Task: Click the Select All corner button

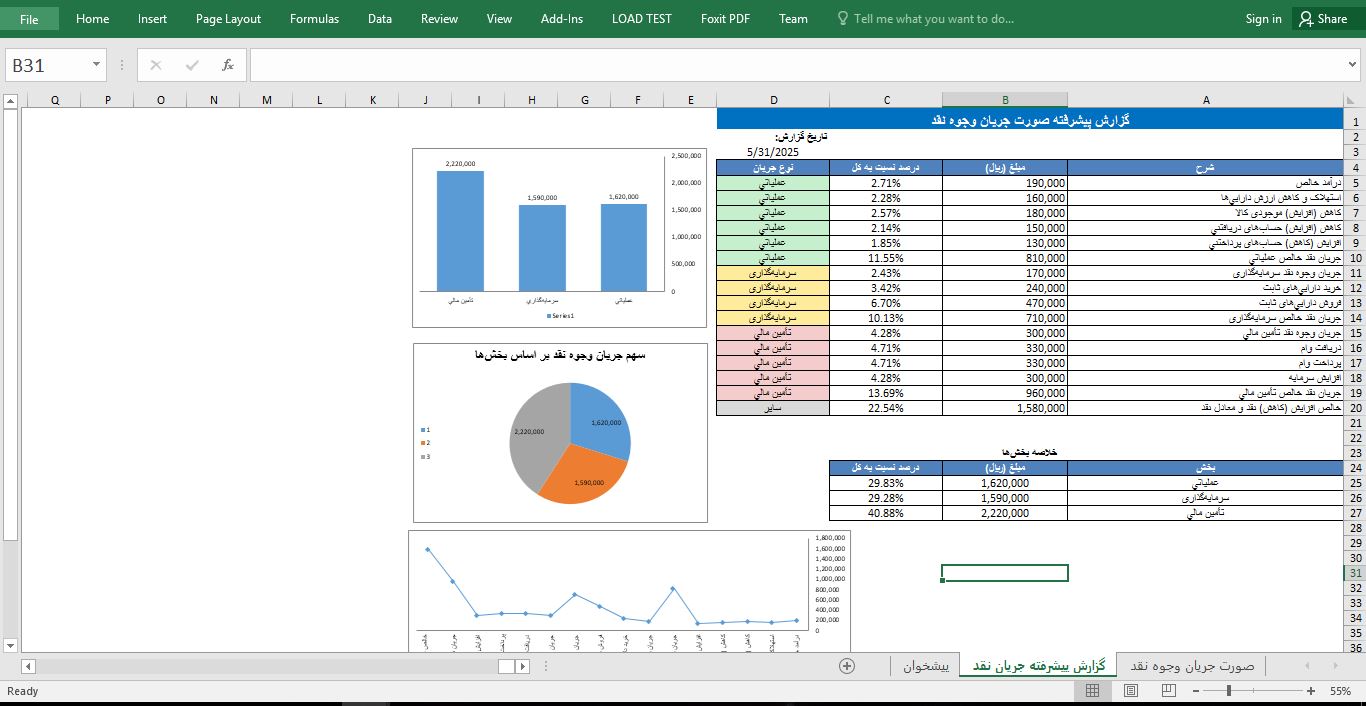Action: point(1354,100)
